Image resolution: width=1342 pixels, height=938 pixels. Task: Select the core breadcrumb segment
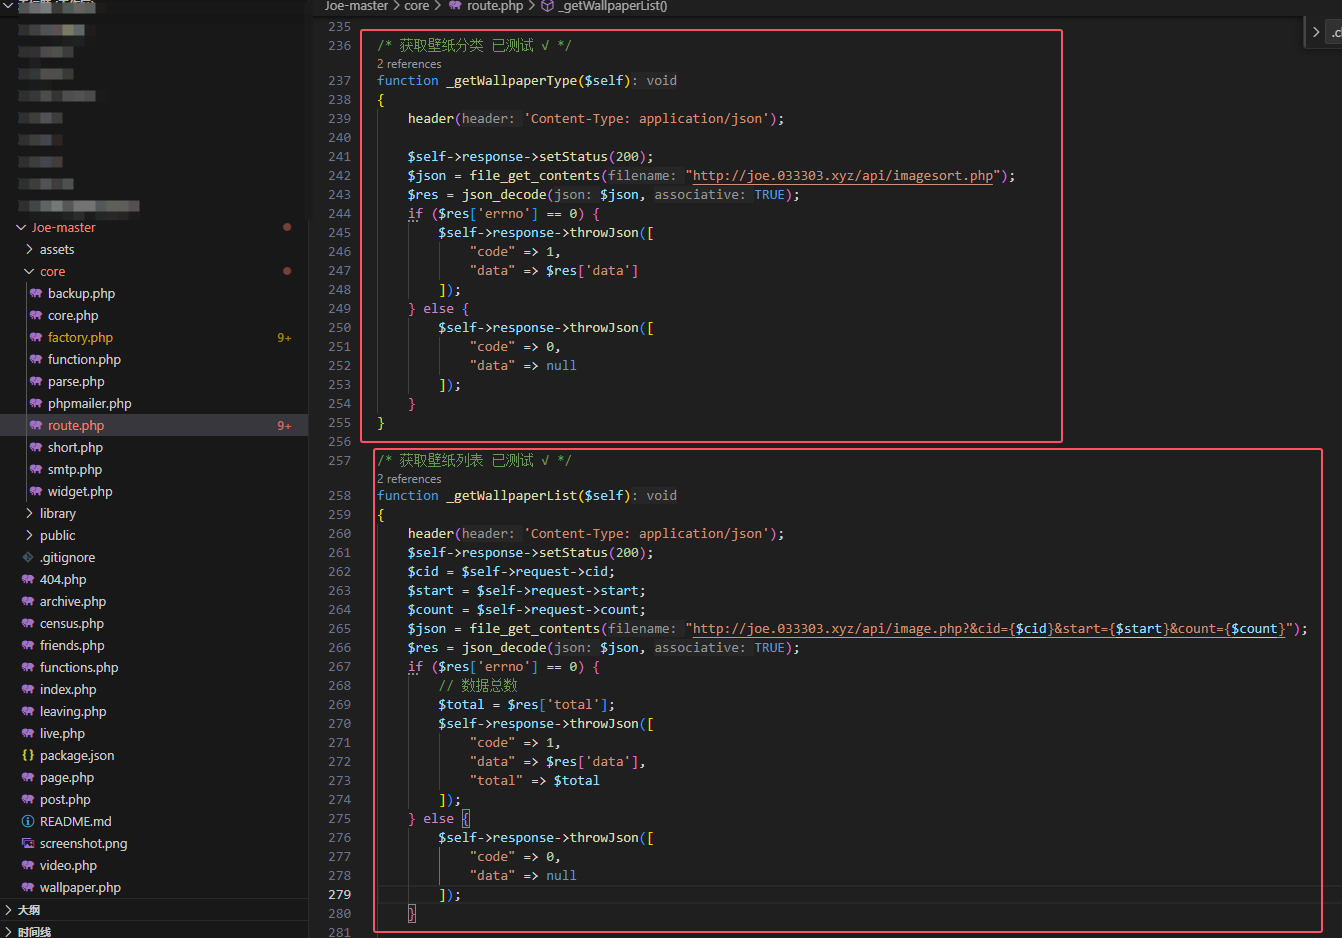point(416,6)
